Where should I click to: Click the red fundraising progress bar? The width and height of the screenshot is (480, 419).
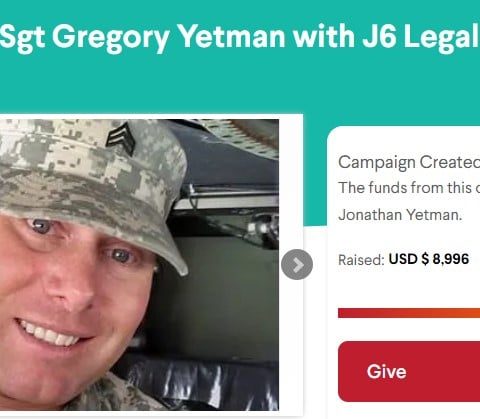409,313
